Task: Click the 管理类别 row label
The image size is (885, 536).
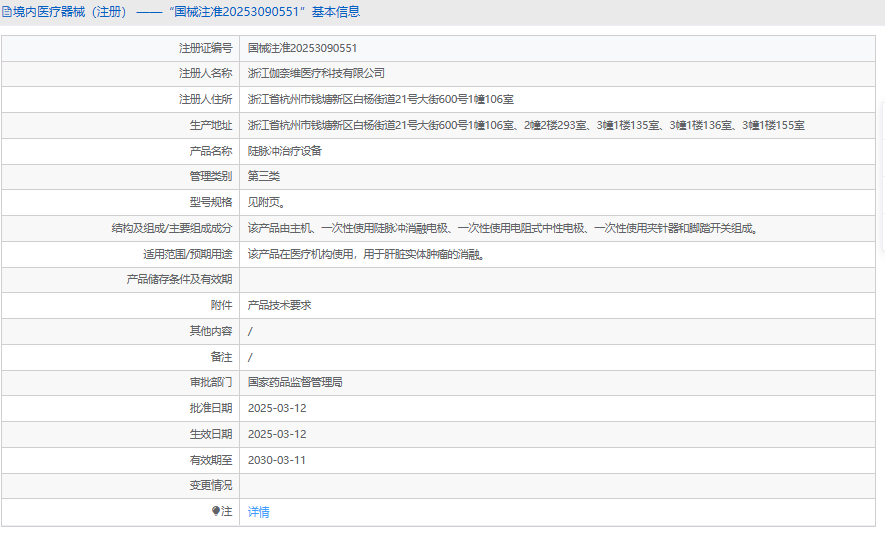Action: pos(211,176)
